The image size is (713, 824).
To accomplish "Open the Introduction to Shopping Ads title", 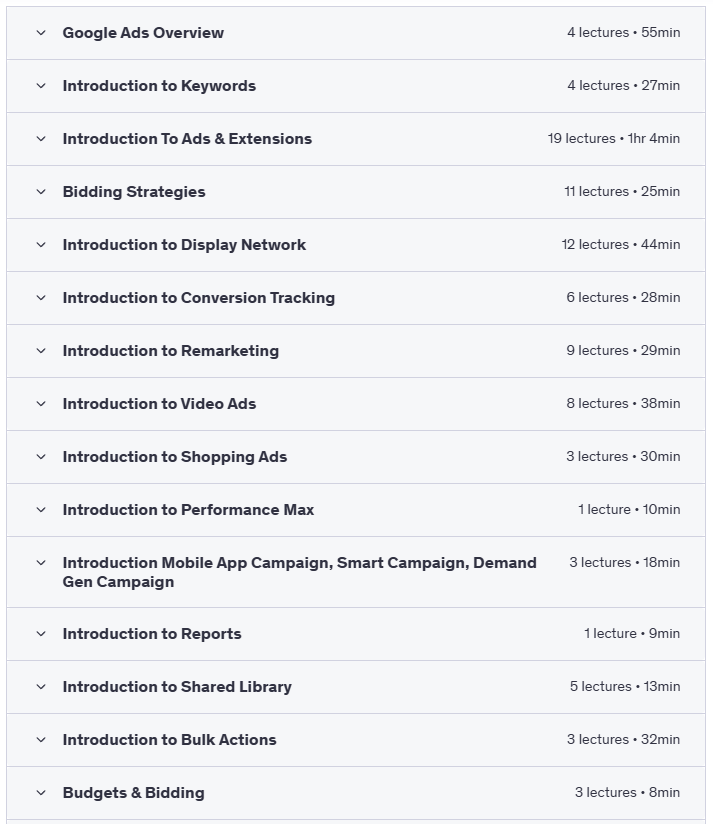I will coord(175,457).
